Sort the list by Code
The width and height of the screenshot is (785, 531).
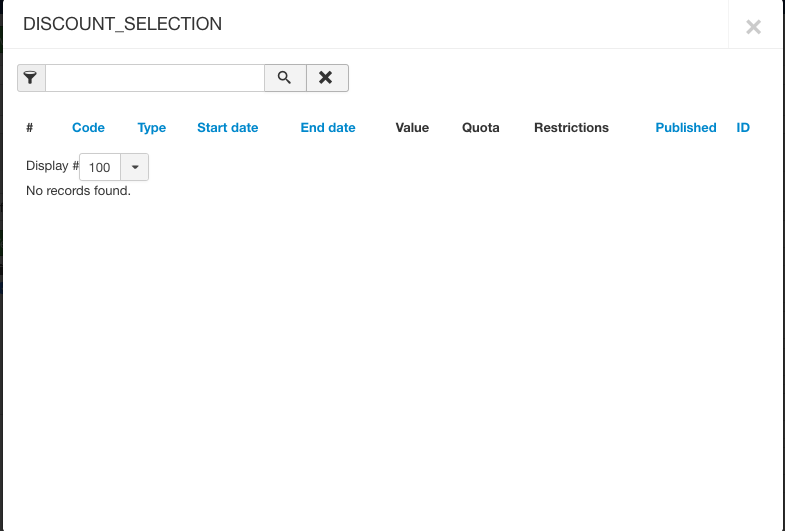[x=88, y=128]
